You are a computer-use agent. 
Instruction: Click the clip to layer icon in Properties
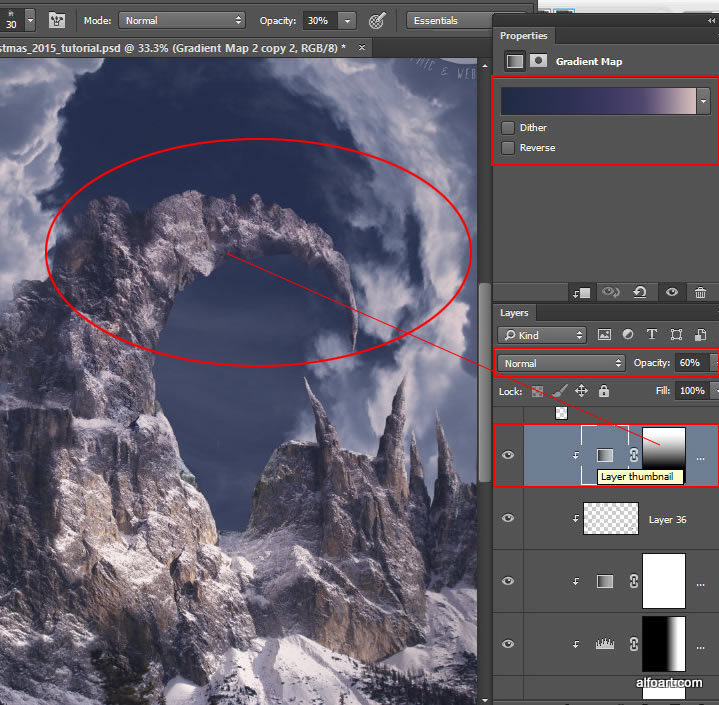(x=581, y=293)
